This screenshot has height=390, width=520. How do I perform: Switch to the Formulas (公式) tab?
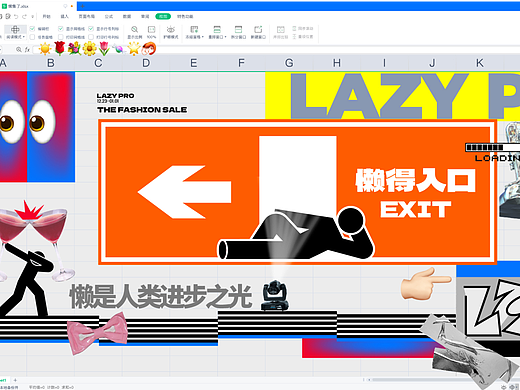pyautogui.click(x=109, y=16)
